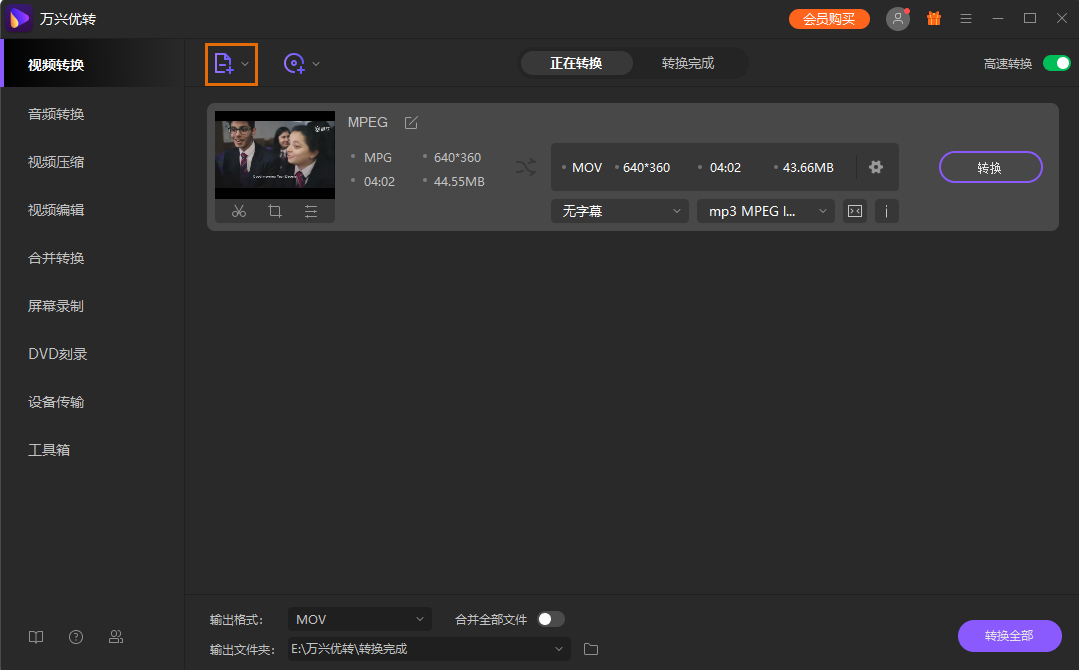Open the 输出格式 MOV format dropdown

(359, 619)
